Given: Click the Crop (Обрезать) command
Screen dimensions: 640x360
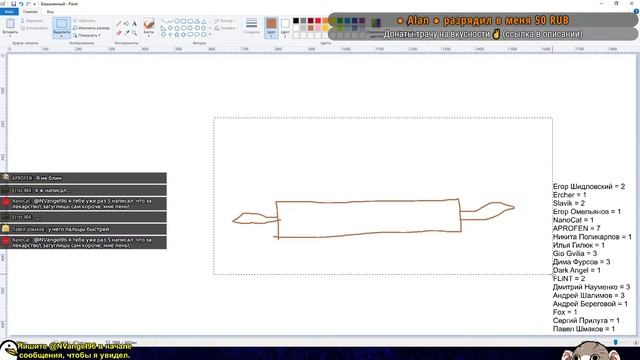Looking at the screenshot, I should tap(84, 20).
